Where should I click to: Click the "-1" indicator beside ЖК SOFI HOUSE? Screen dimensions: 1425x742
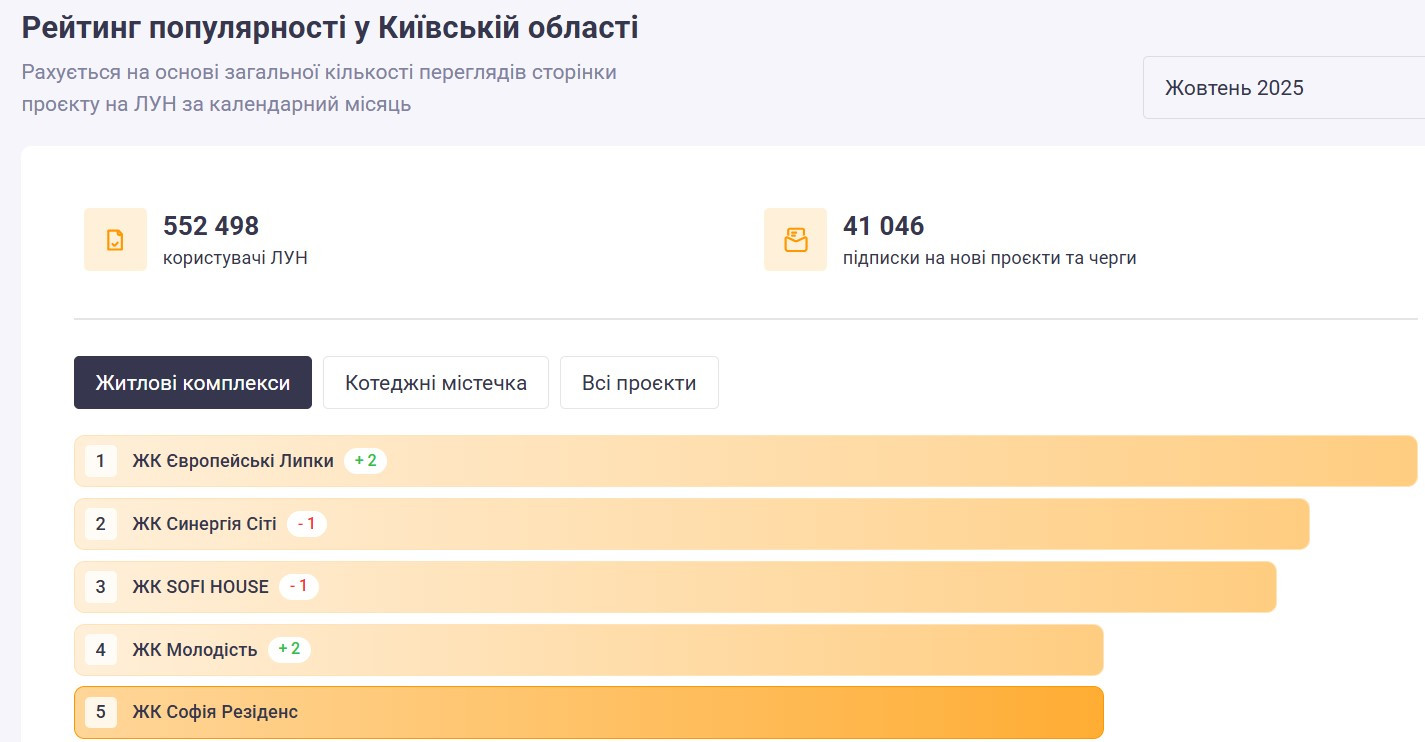(x=298, y=587)
